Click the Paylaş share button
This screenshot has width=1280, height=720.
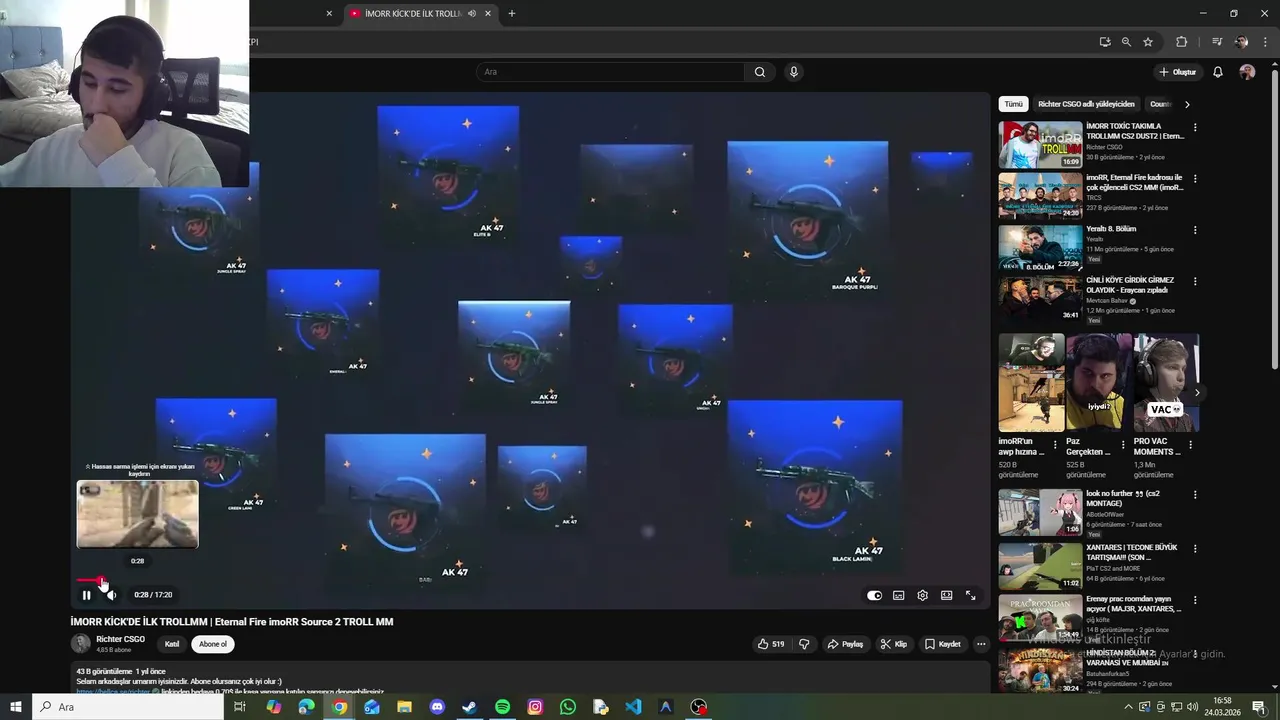(845, 644)
